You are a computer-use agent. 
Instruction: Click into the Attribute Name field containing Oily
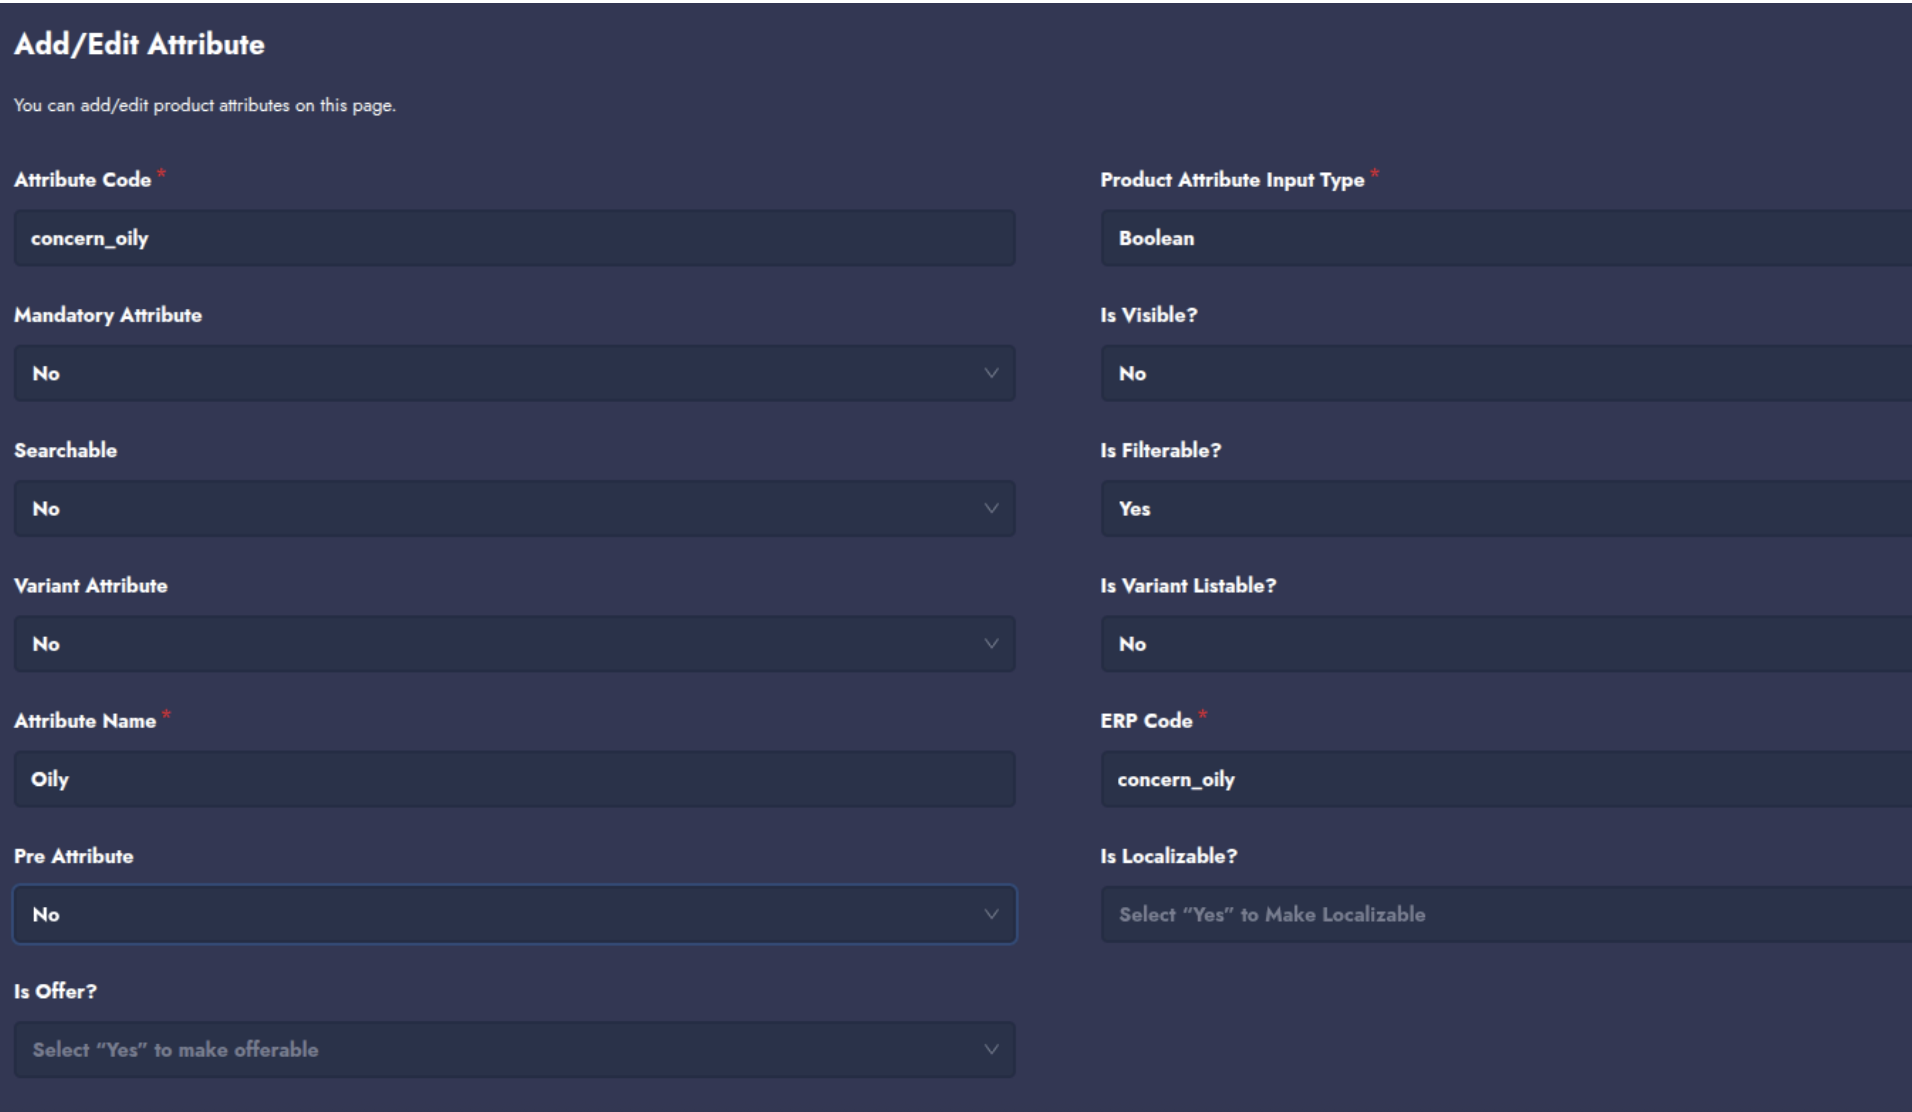tap(514, 779)
